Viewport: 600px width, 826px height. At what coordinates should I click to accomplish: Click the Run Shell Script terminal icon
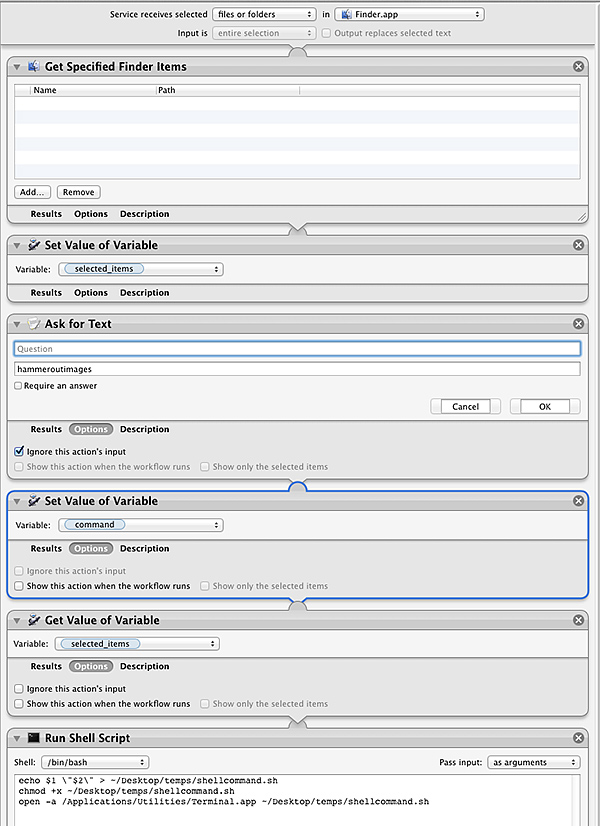pos(34,738)
